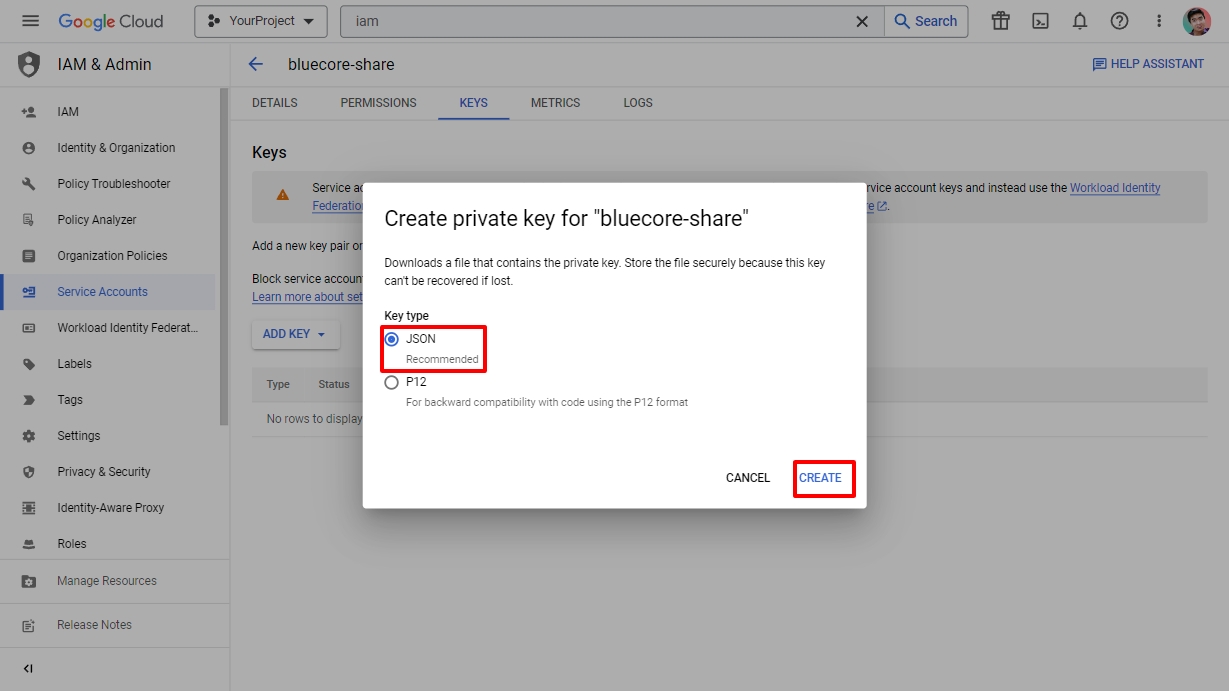Open the YourProject project selector
Image resolution: width=1229 pixels, height=691 pixels.
pos(260,21)
